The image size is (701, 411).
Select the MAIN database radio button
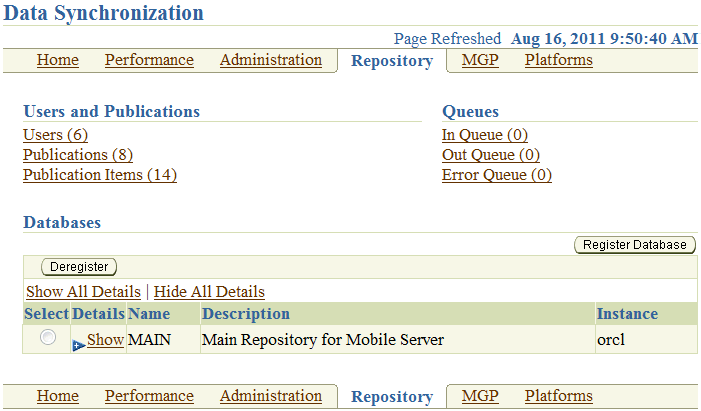coord(48,337)
